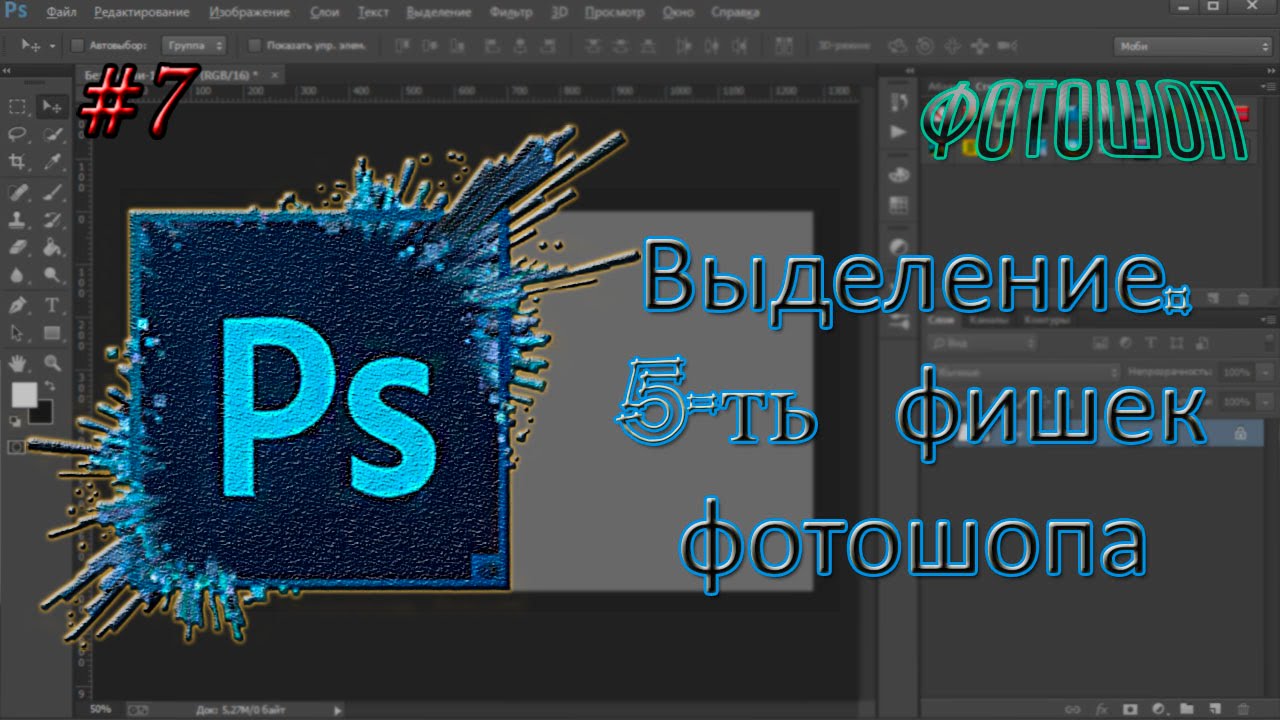Screen dimensions: 1280x720
Task: Open the layer filter kind dropdown
Action: click(982, 343)
